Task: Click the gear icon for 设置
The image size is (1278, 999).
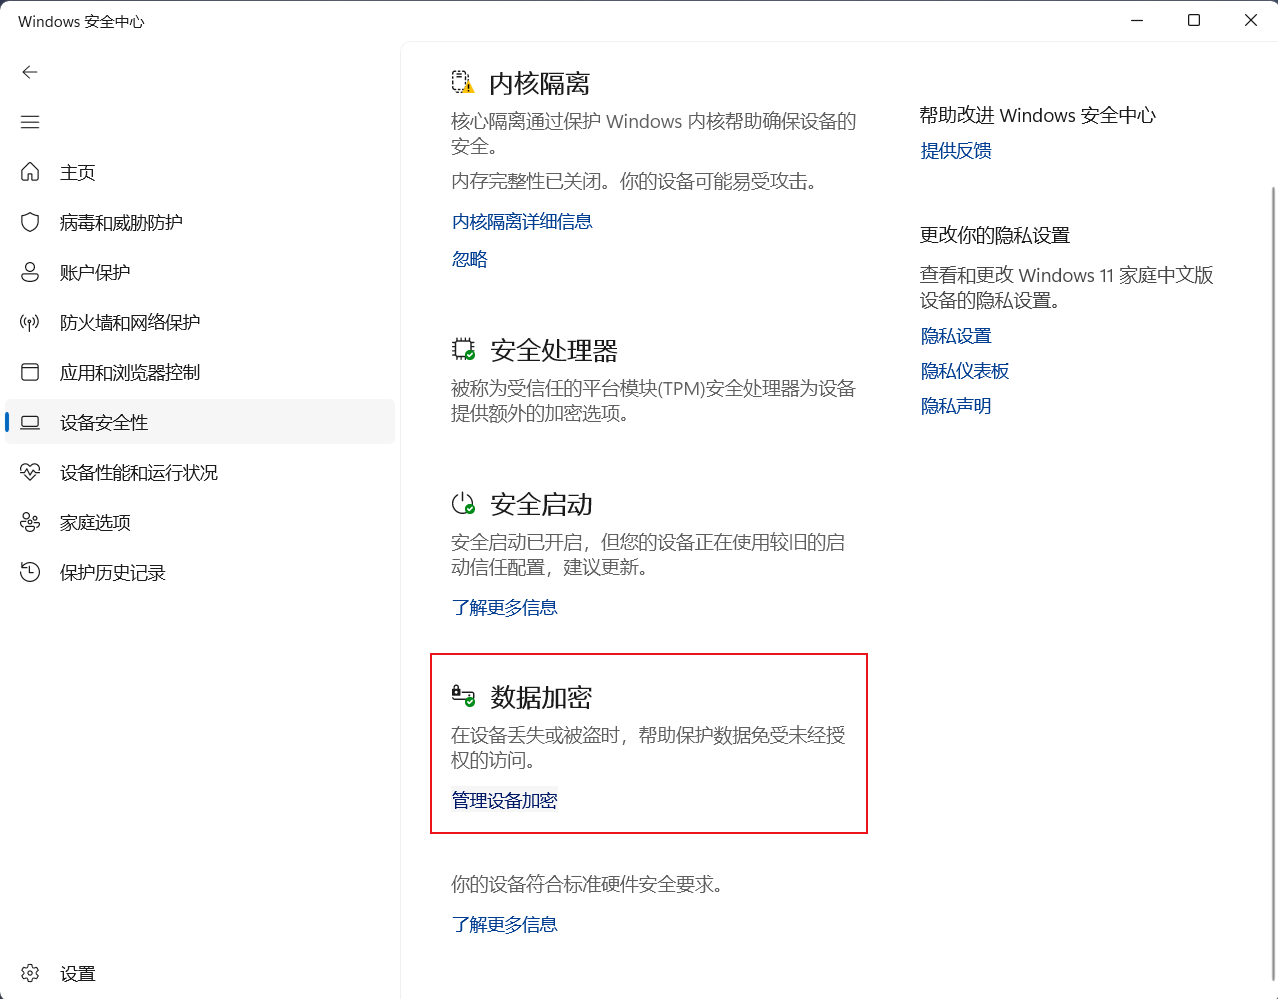Action: tap(30, 973)
